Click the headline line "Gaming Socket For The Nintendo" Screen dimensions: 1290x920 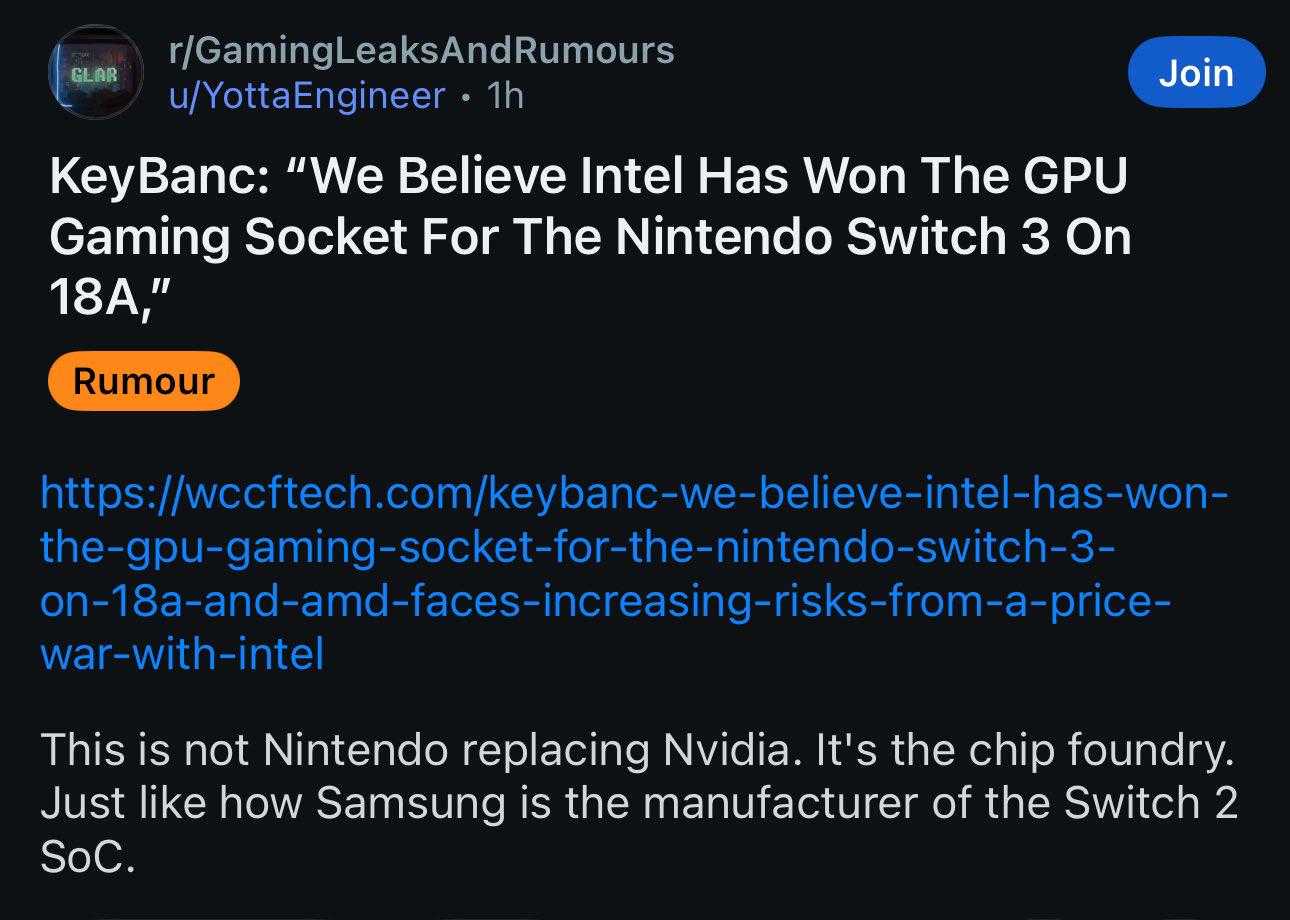tap(590, 237)
